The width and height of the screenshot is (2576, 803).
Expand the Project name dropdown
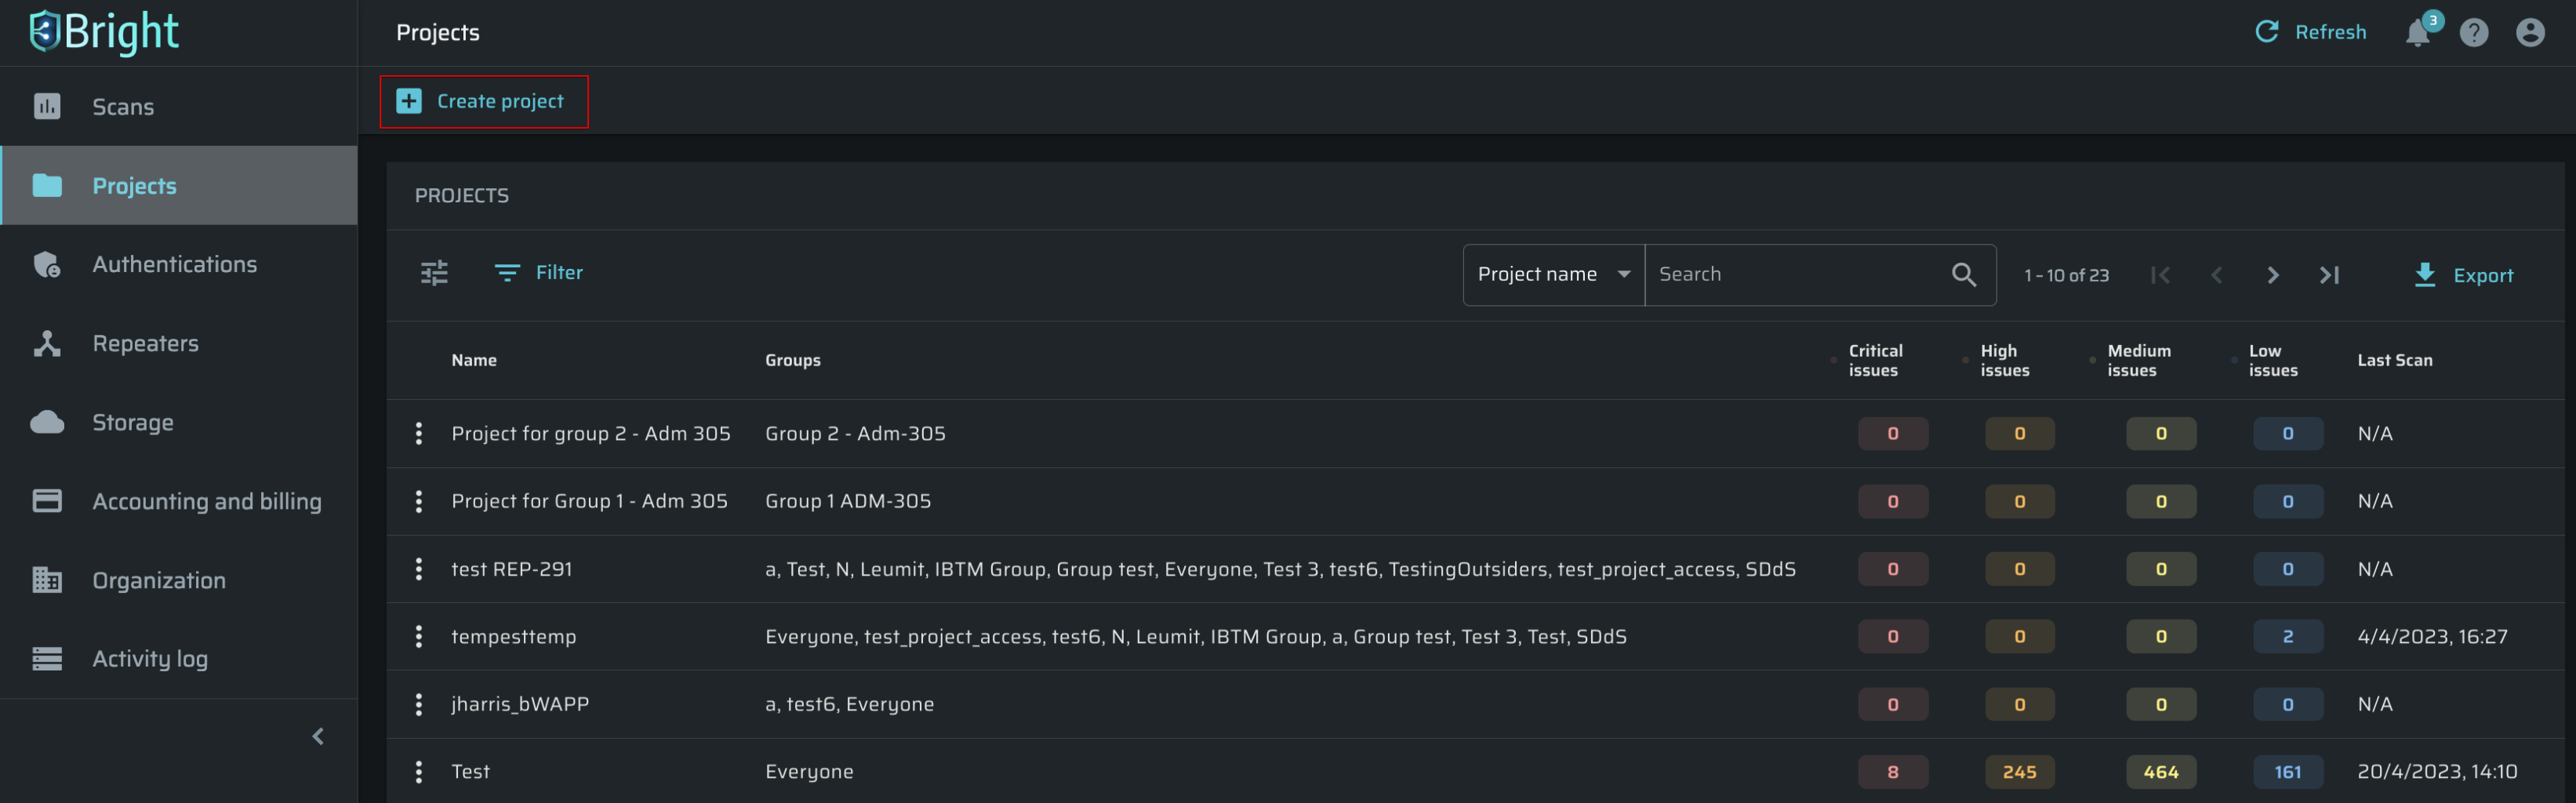(1554, 274)
